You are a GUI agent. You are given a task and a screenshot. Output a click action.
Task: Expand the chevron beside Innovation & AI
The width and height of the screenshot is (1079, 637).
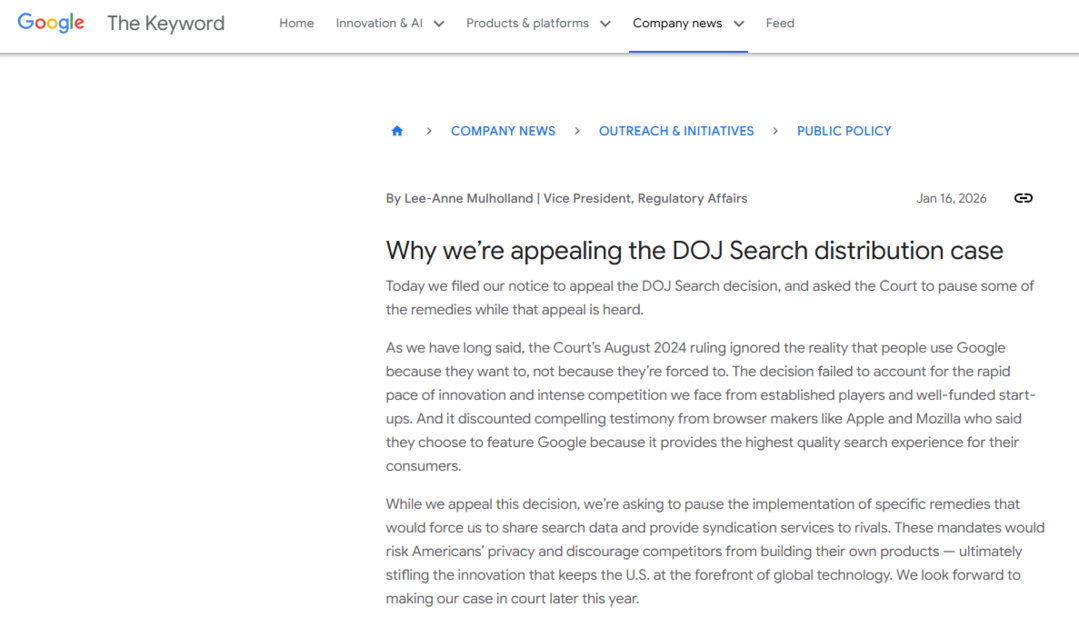439,24
